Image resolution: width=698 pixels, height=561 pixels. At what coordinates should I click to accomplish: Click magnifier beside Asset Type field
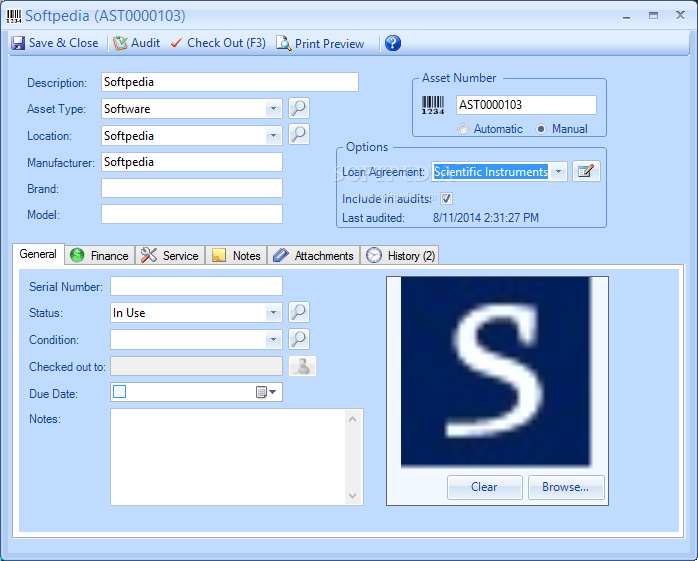click(299, 108)
